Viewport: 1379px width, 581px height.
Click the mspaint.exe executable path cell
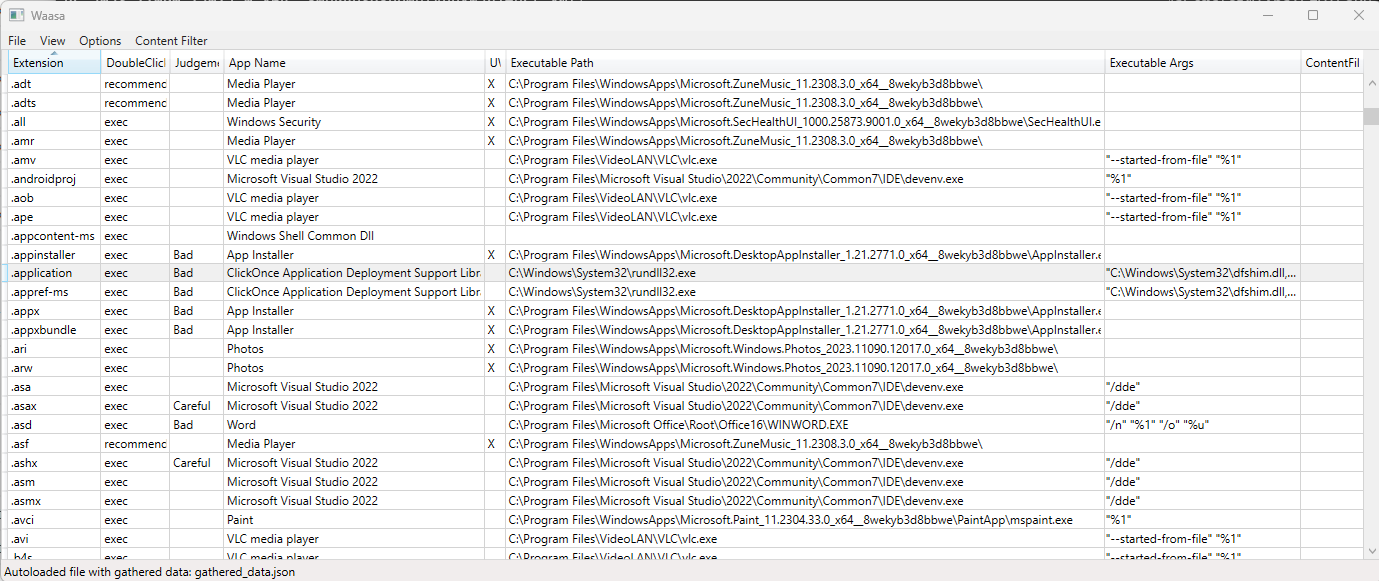coord(805,520)
